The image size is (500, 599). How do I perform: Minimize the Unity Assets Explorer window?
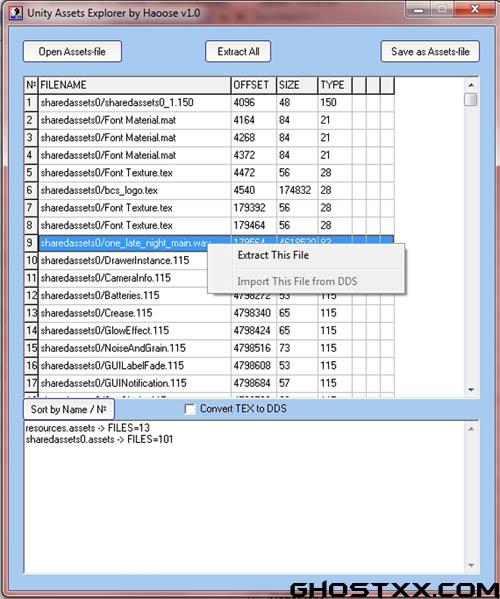click(419, 10)
